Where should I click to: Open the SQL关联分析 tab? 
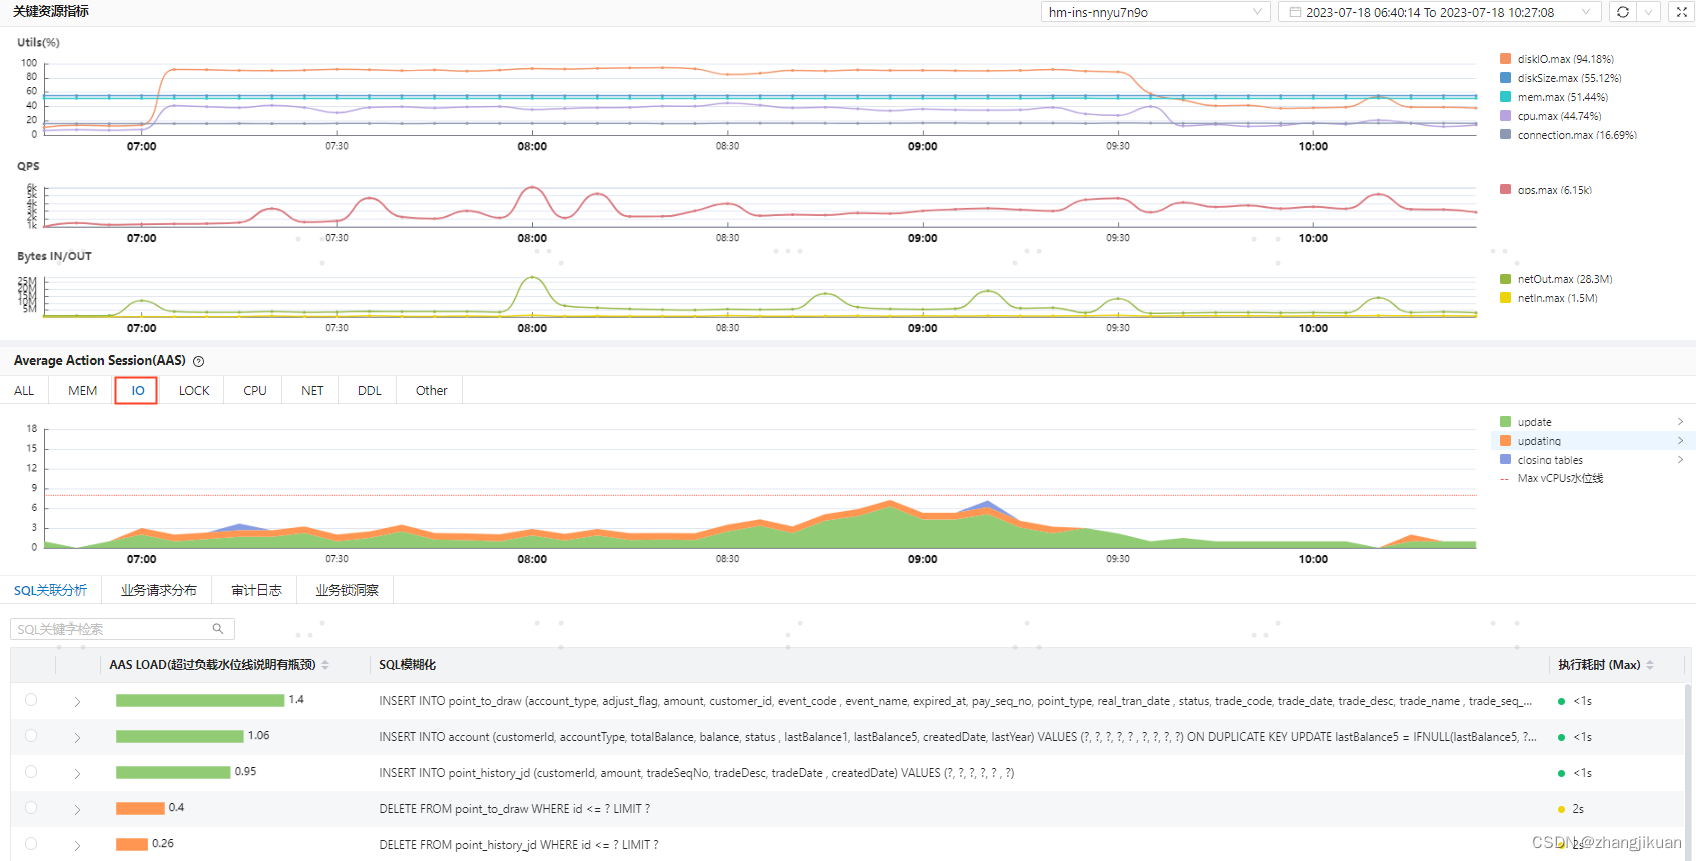tap(50, 590)
